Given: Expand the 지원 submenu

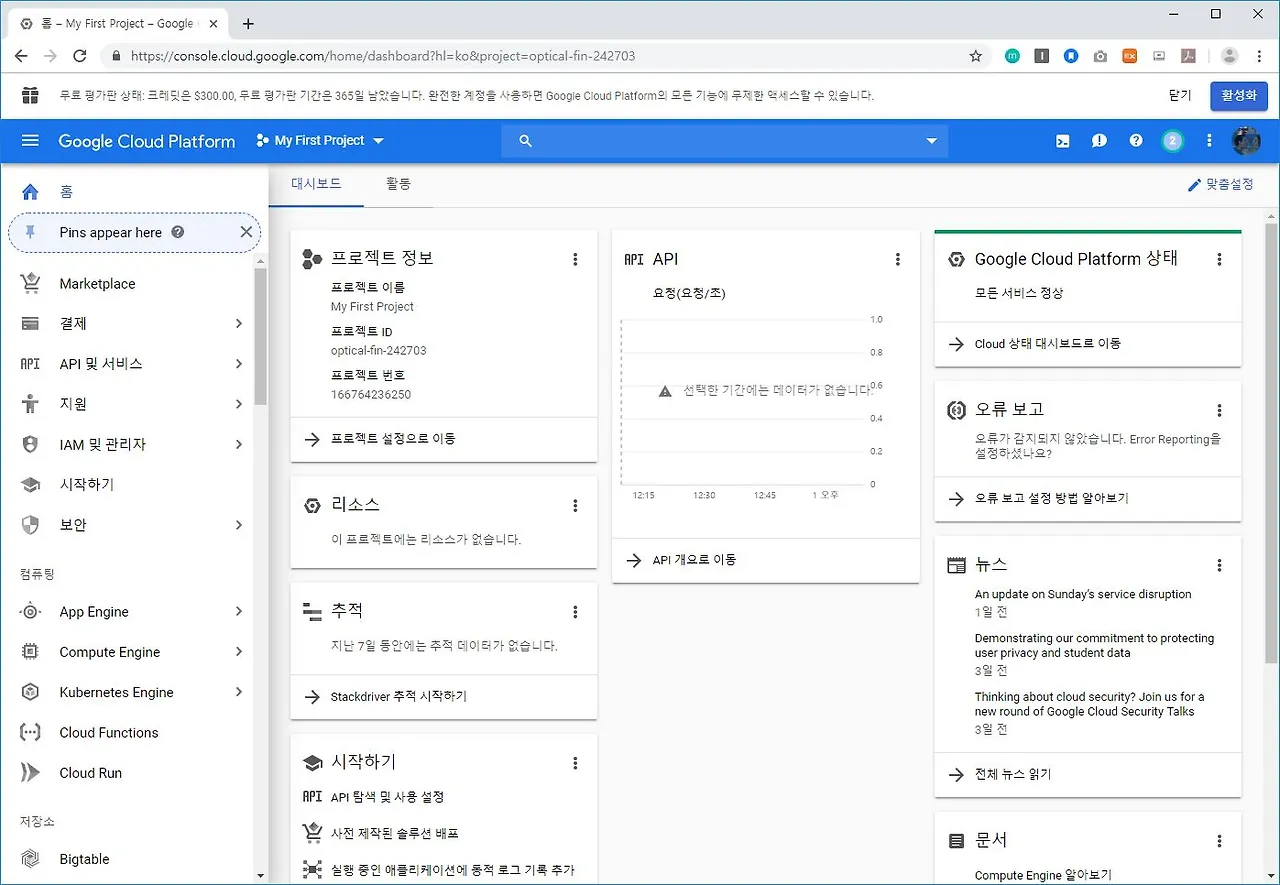Looking at the screenshot, I should 239,404.
